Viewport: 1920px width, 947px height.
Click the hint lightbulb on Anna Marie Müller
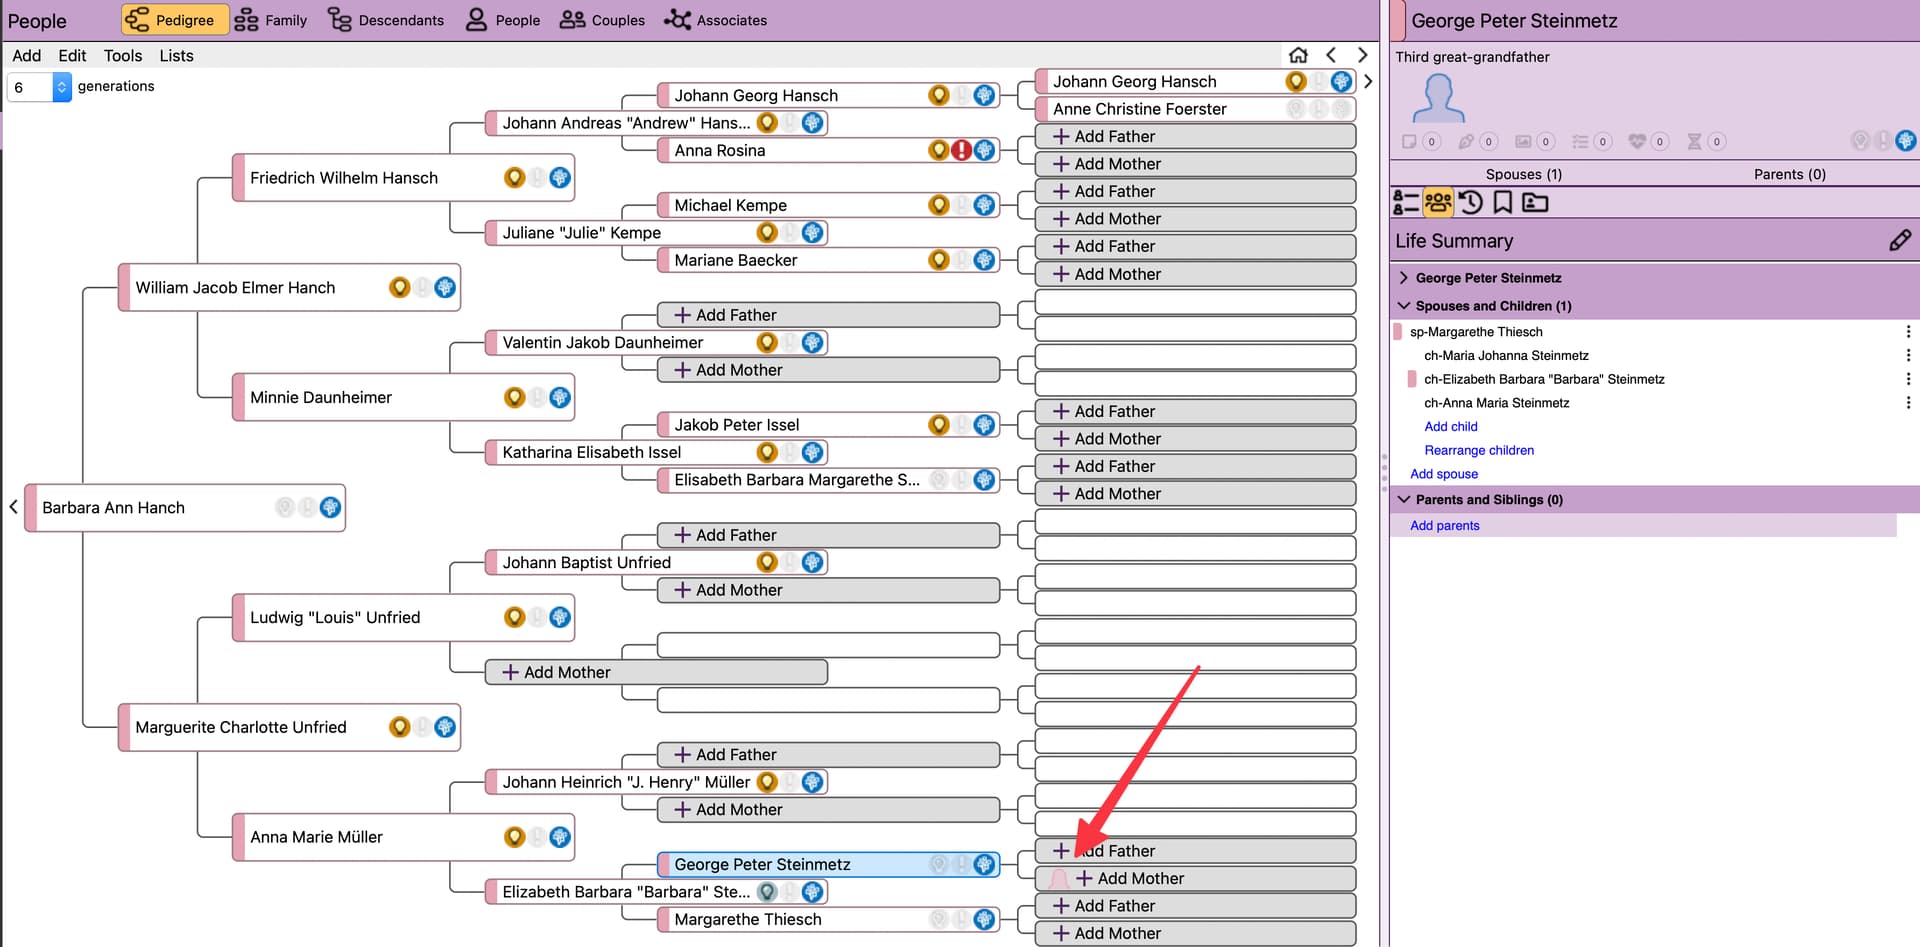(x=514, y=837)
